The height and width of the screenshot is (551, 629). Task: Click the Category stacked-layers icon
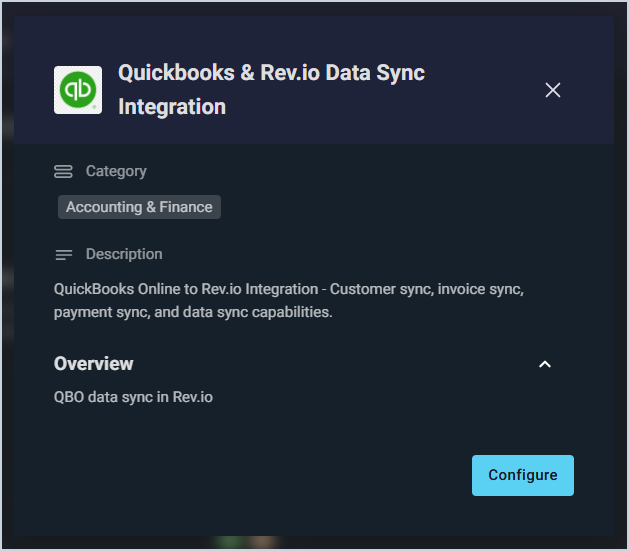63,172
